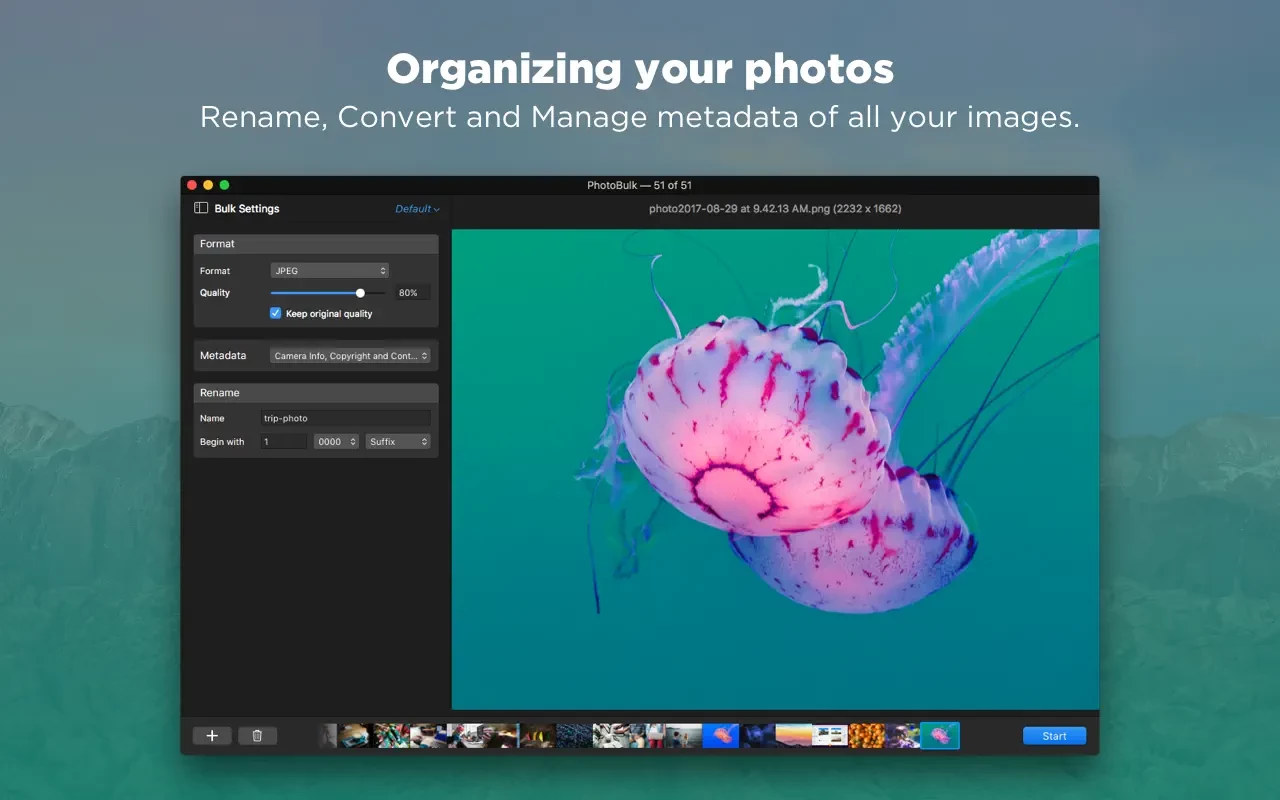Select the highlighted pink jellyfish thumbnail

coord(939,736)
